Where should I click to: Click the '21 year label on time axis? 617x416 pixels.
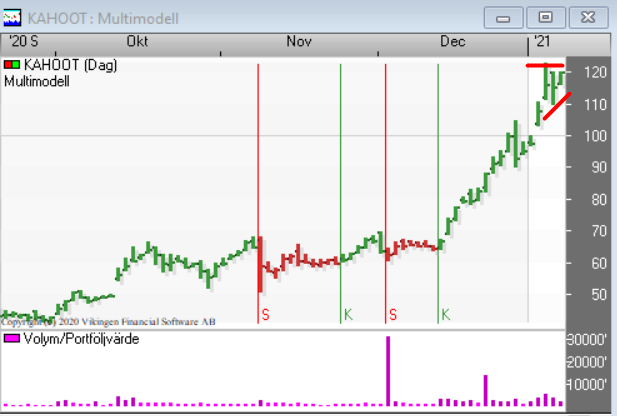click(x=541, y=41)
